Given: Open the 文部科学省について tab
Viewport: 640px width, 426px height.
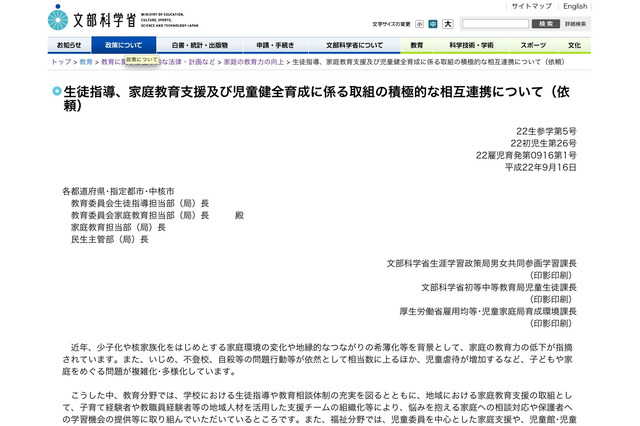Looking at the screenshot, I should [354, 45].
